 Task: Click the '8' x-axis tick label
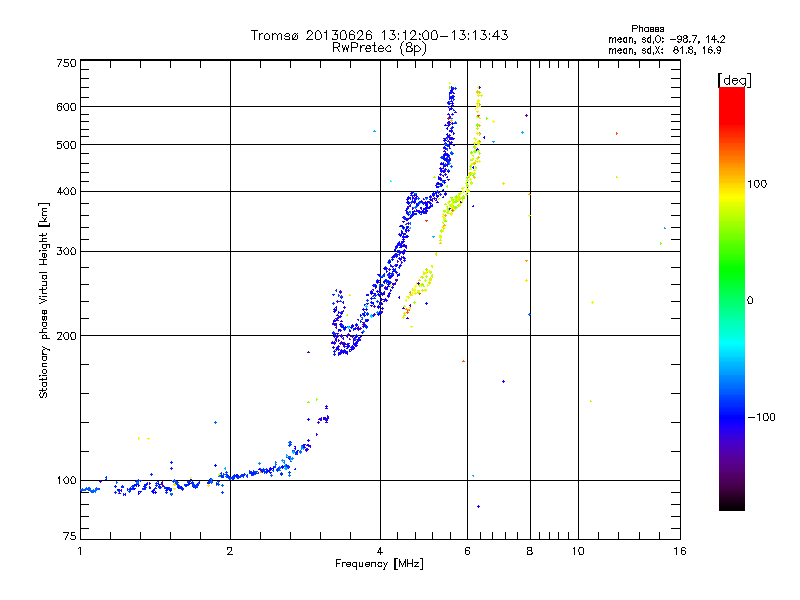pos(530,551)
